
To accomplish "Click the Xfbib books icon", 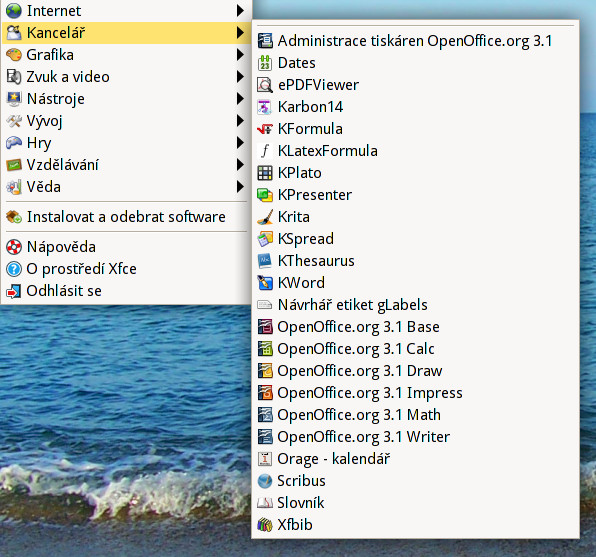I will (265, 525).
